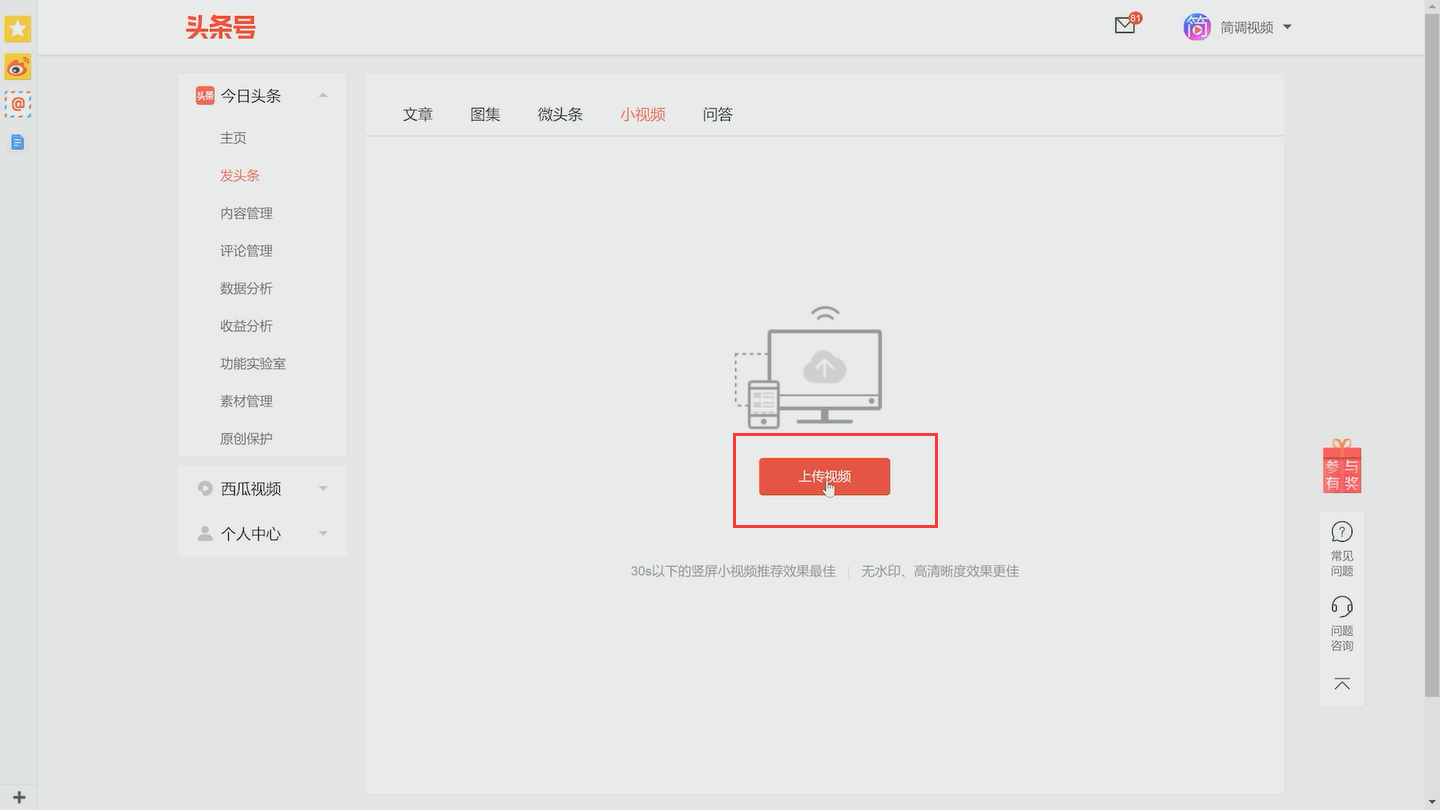The image size is (1440, 810).
Task: Click the 简调视频 profile avatar
Action: tap(1197, 27)
